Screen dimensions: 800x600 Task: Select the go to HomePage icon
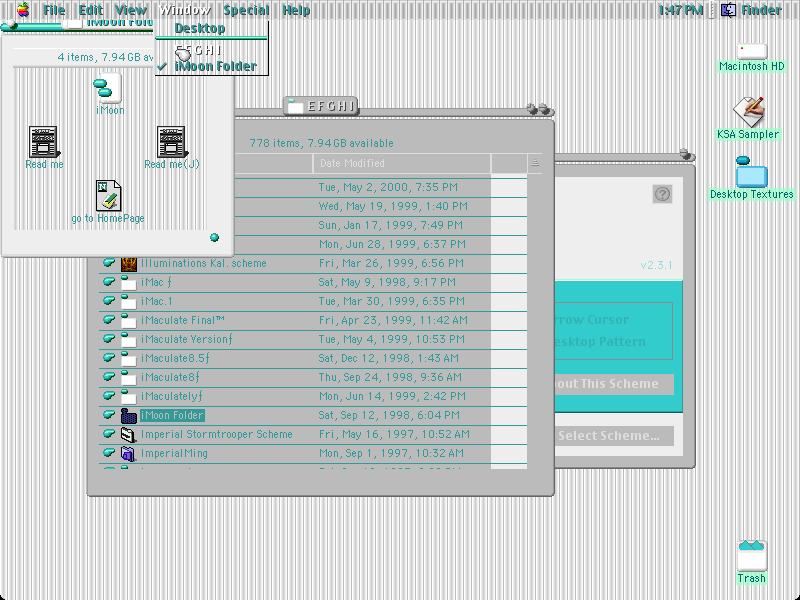[108, 195]
